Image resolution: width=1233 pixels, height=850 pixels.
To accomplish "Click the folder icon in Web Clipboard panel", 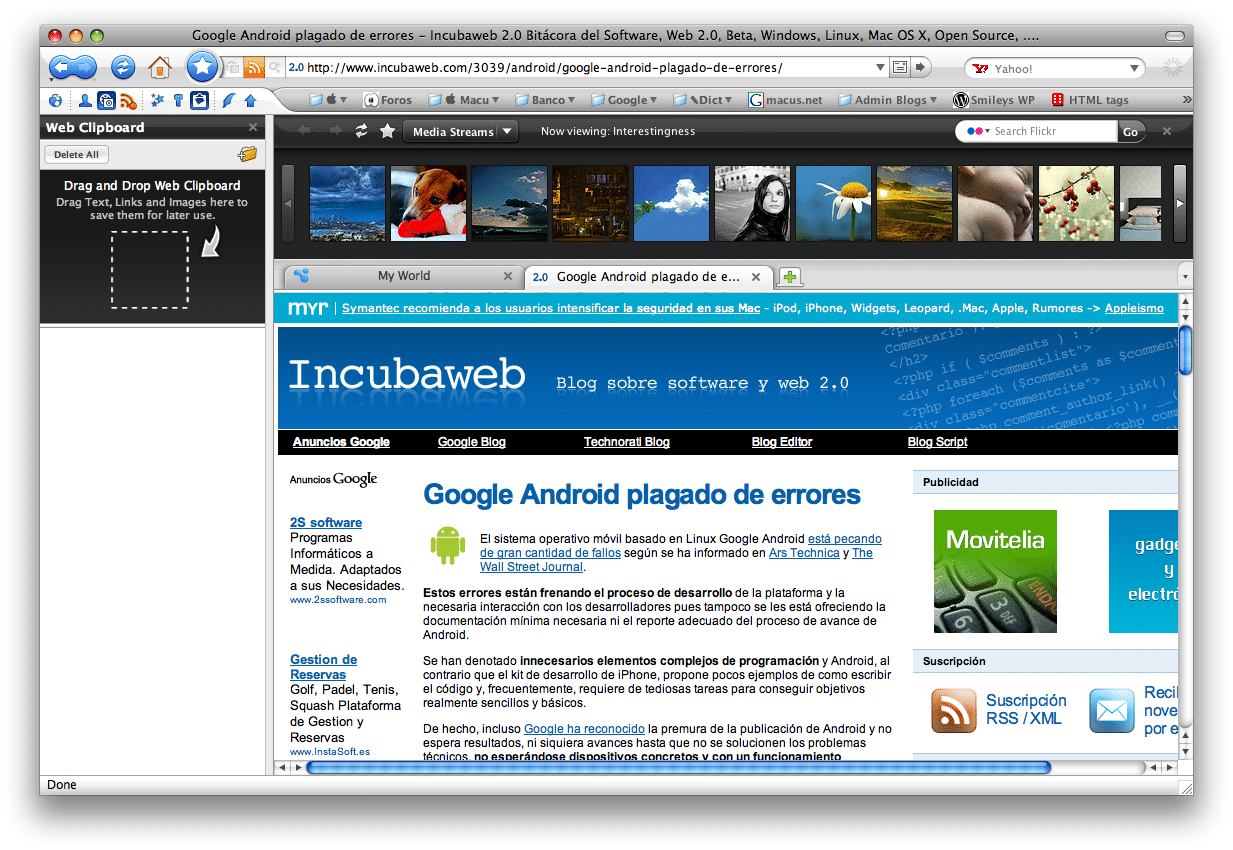I will coord(247,154).
